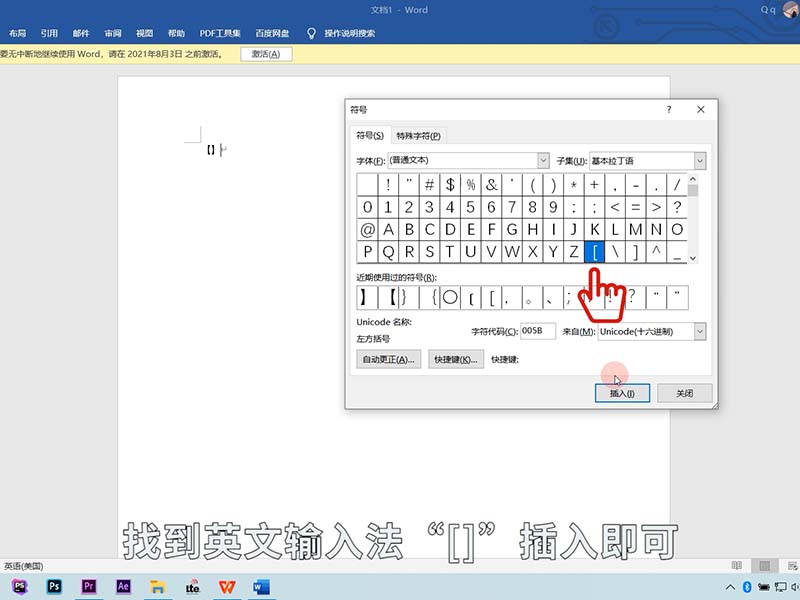
Task: Select the ^ caret symbol in the grid
Action: pos(657,252)
